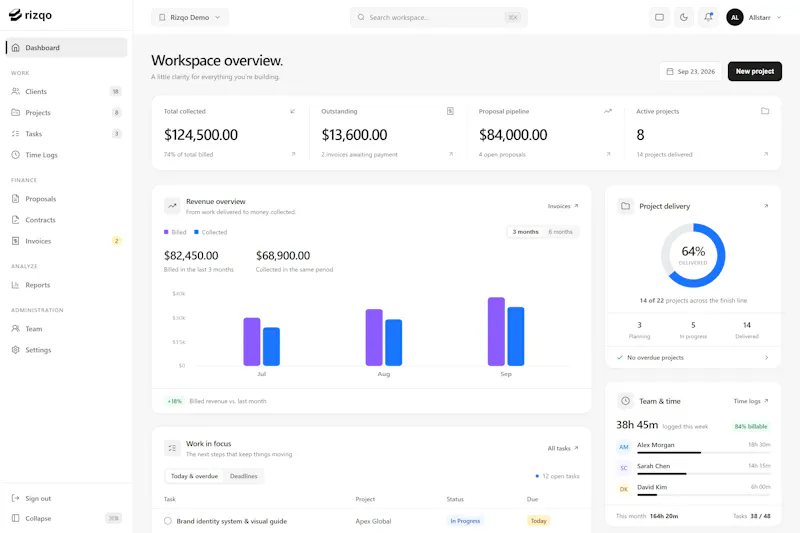Click the 84% billable badge

point(751,426)
